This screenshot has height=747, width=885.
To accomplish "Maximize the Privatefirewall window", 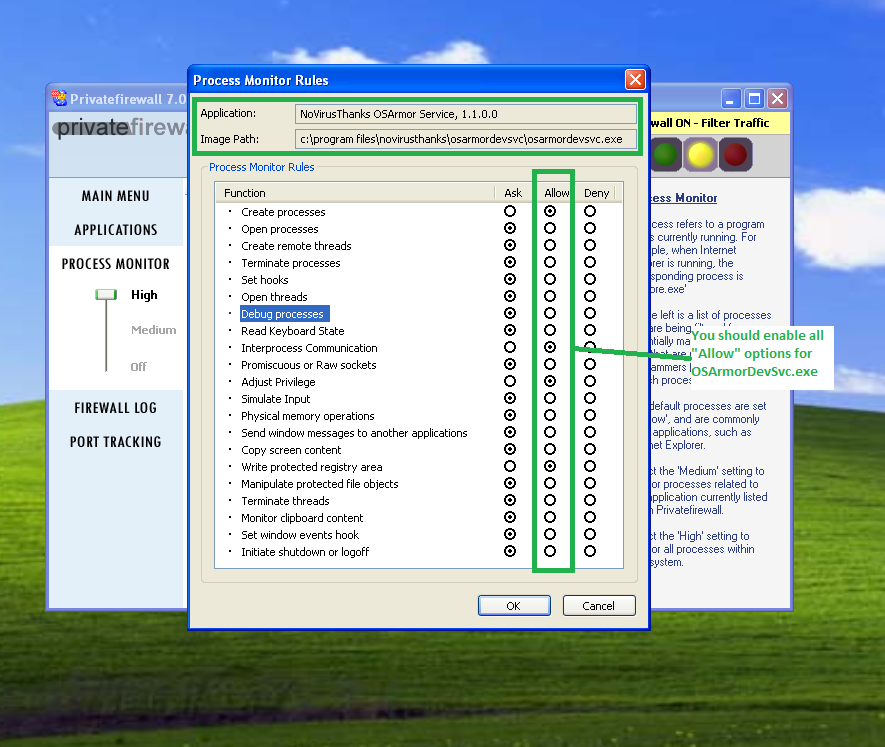I will point(754,99).
